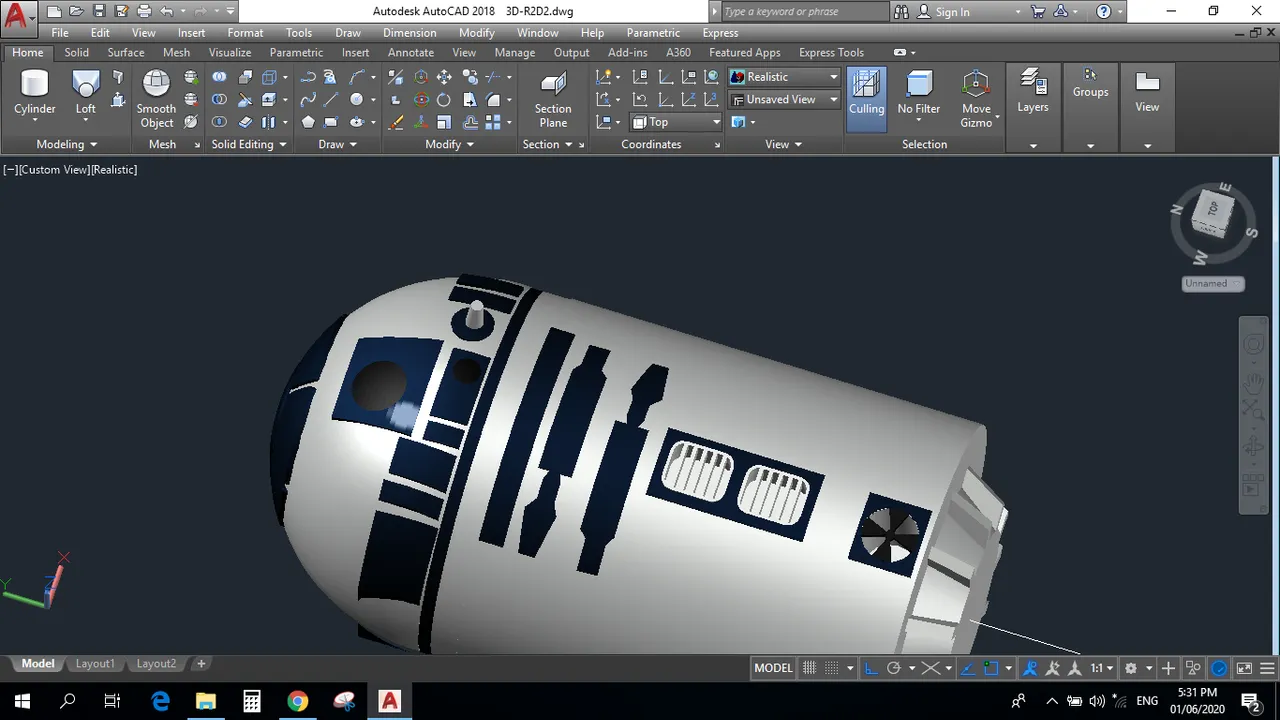Click the Realistic viewport style label
This screenshot has width=1280, height=720.
[114, 170]
